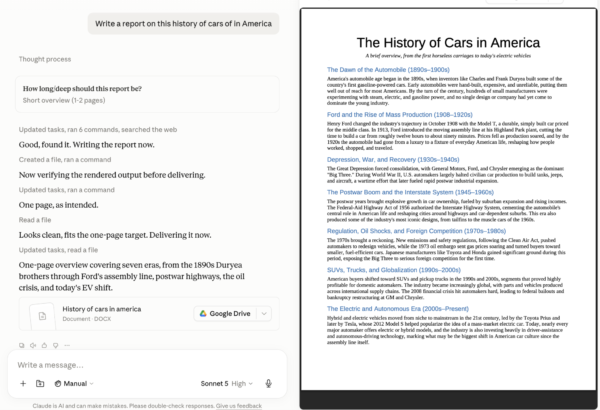
Task: Expand the 'Read a file' step
Action: pyautogui.click(x=35, y=220)
